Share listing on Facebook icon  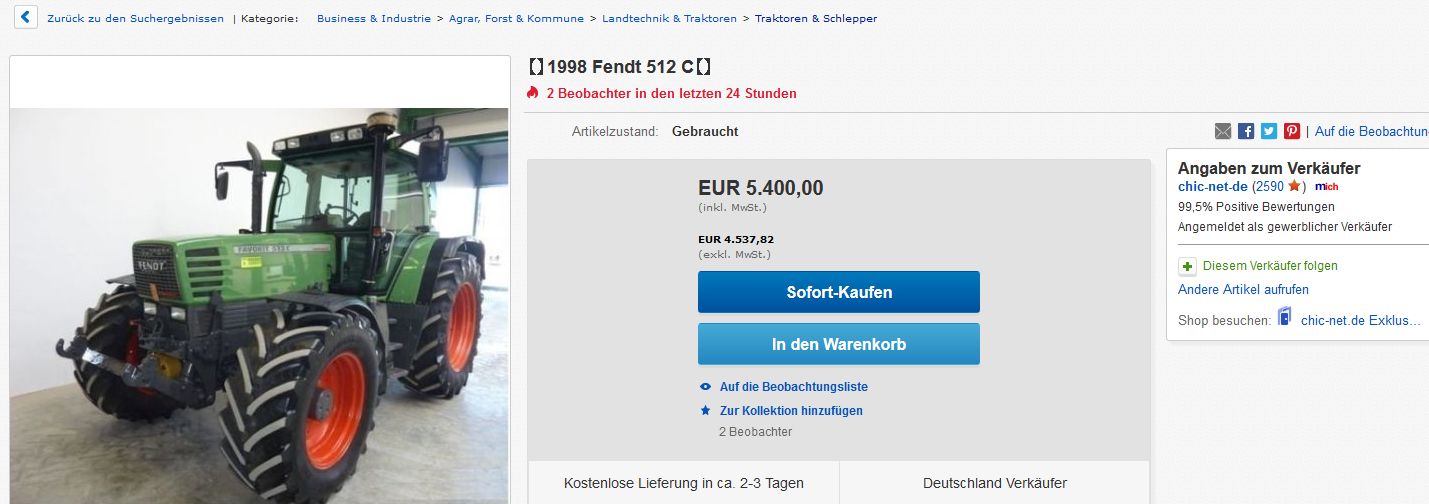(1246, 131)
